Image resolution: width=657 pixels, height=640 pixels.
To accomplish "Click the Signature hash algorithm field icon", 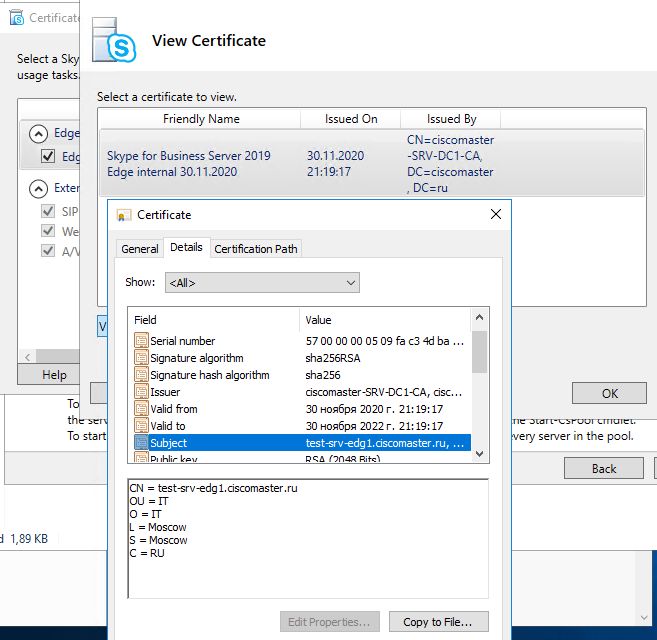I will (x=141, y=375).
